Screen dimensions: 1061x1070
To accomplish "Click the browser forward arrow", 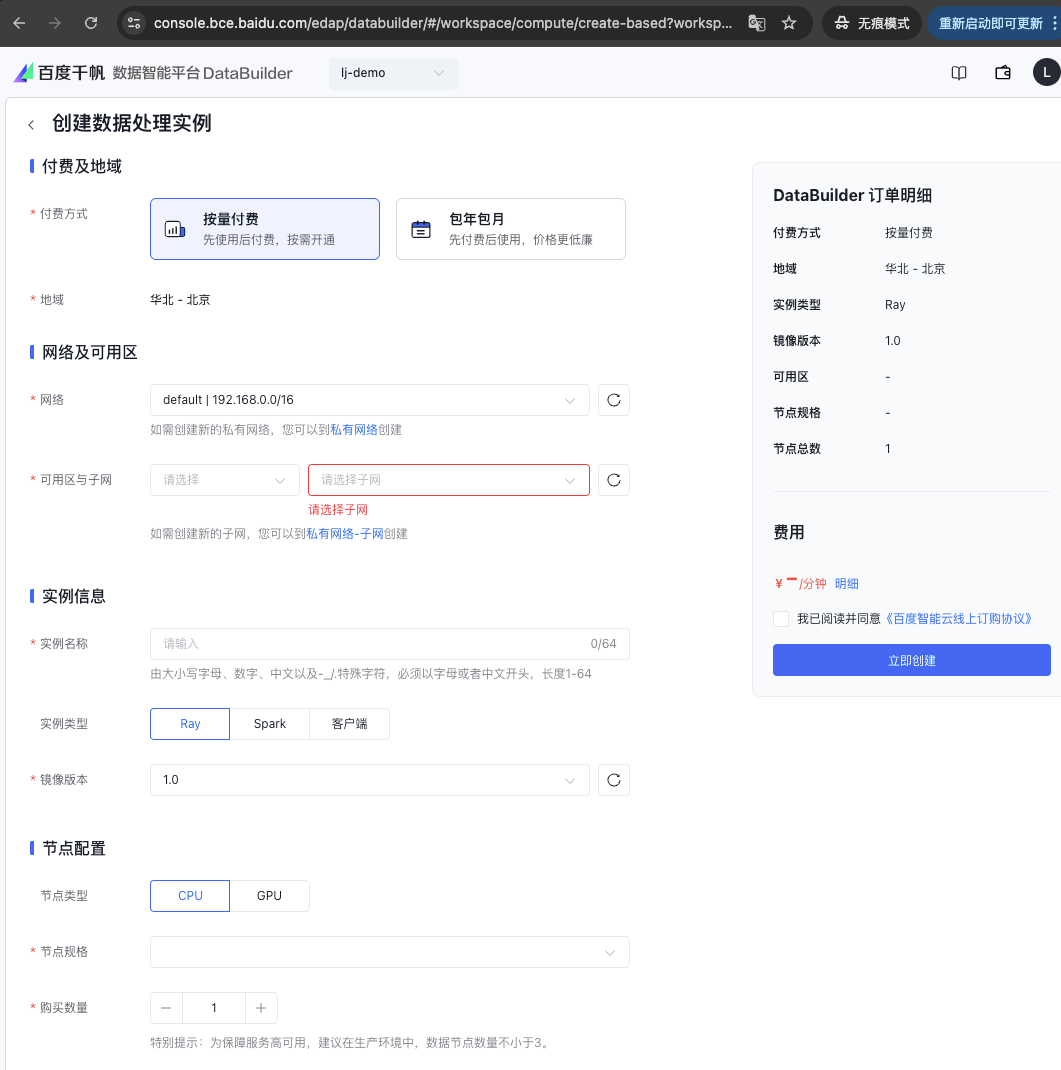I will 55,23.
